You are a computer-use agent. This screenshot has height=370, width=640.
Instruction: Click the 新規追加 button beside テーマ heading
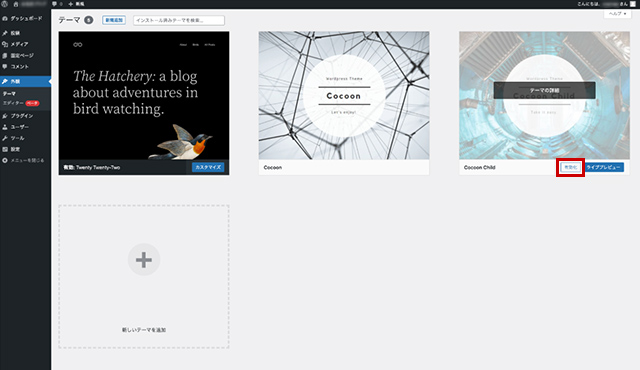[x=114, y=20]
